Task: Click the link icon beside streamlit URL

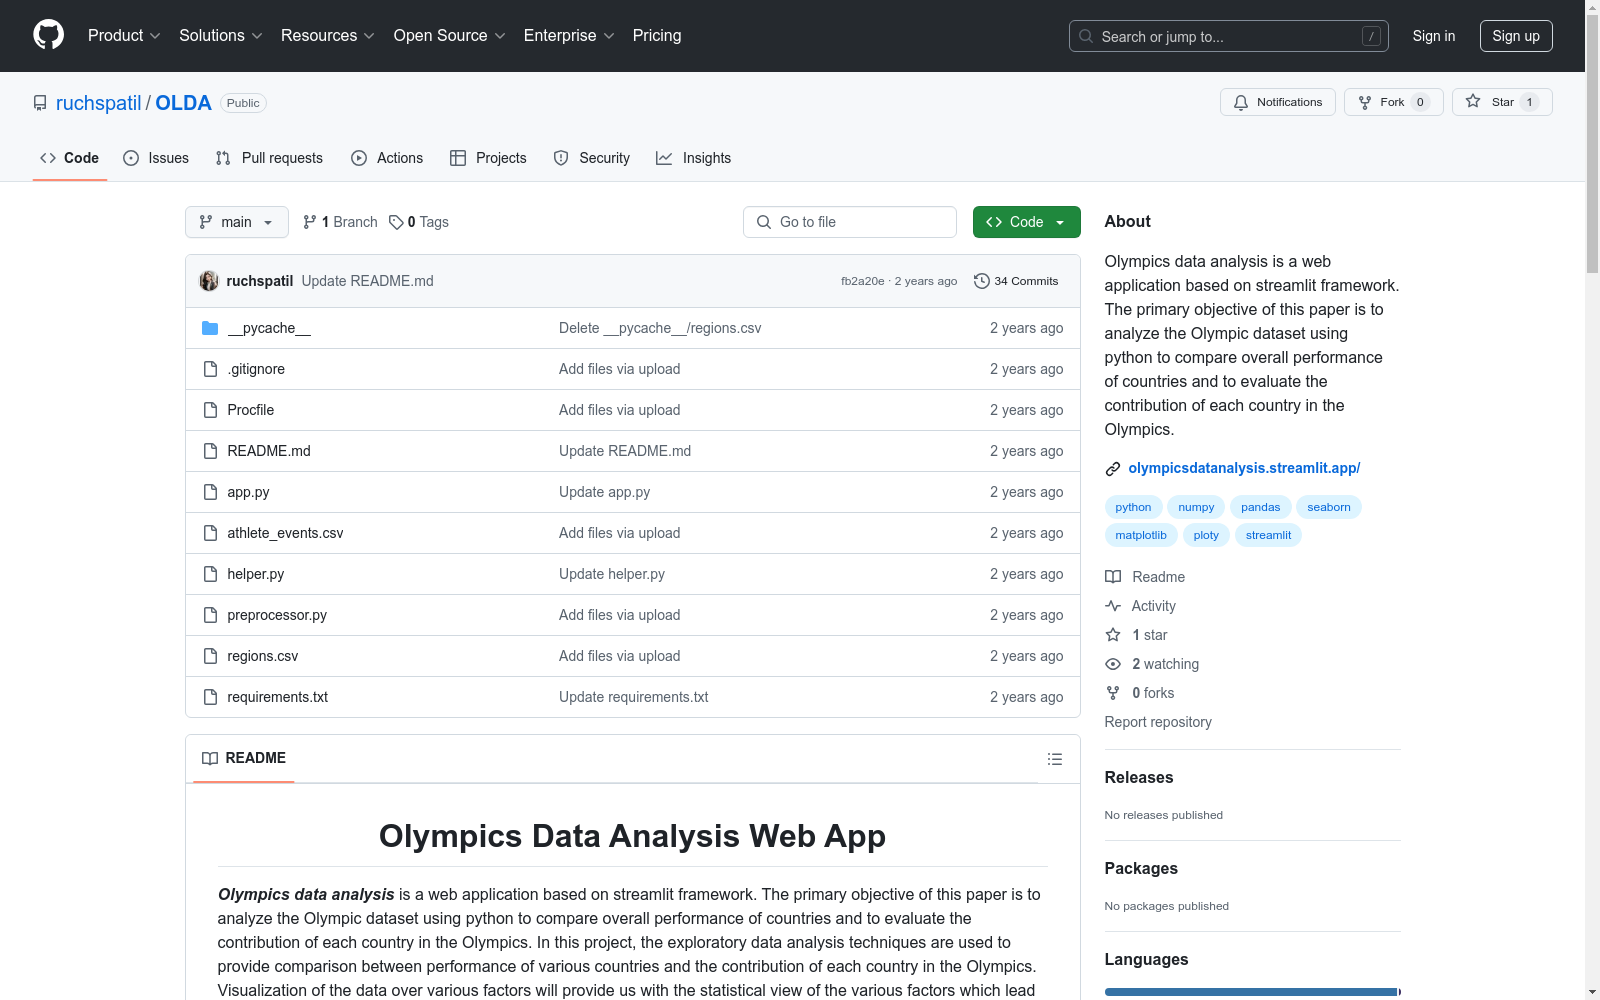Action: [1113, 469]
